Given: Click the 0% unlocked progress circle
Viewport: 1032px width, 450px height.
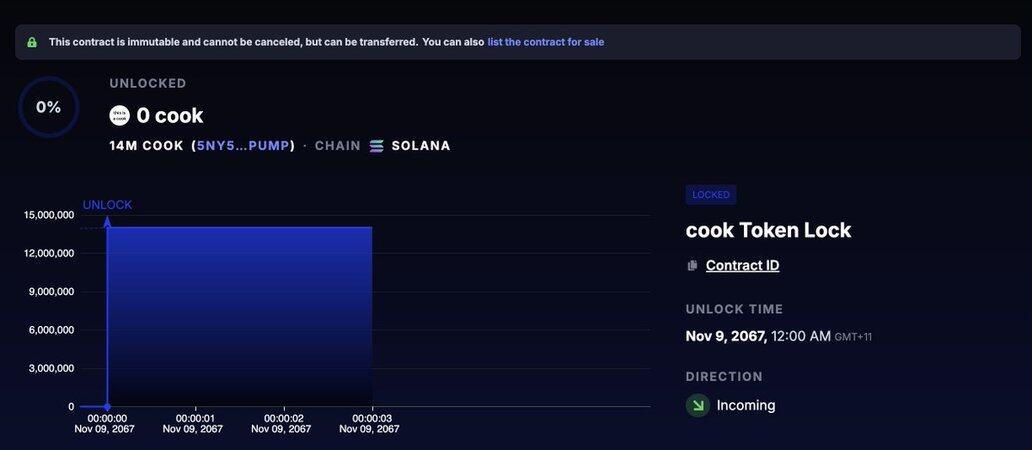Looking at the screenshot, I should pos(49,107).
